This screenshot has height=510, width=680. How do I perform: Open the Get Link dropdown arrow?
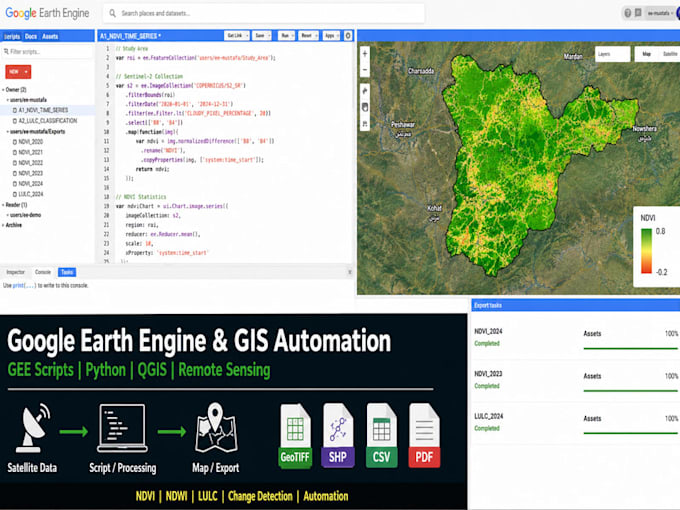coord(247,36)
